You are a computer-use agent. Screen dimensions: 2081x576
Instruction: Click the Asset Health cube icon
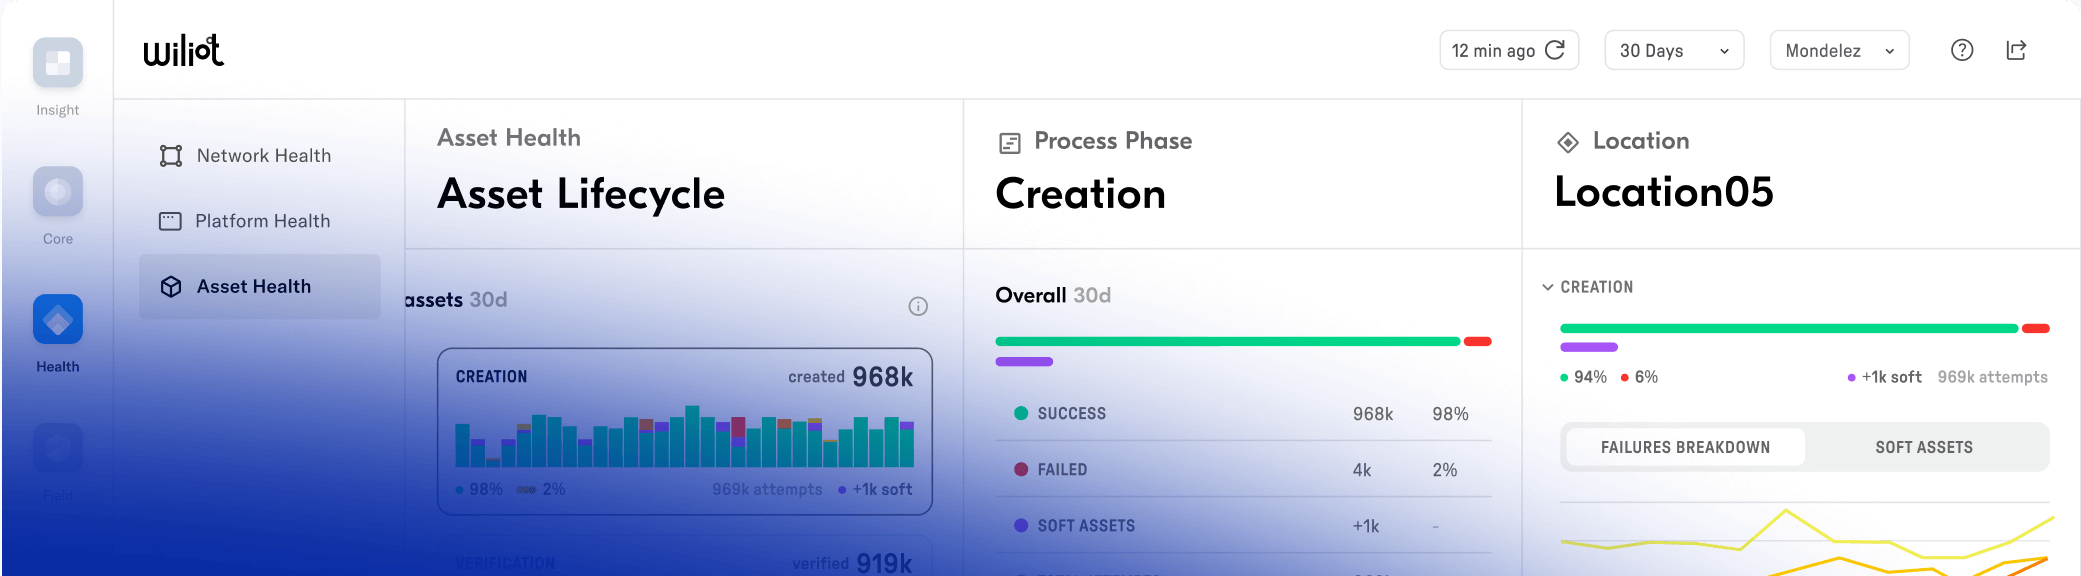tap(171, 287)
